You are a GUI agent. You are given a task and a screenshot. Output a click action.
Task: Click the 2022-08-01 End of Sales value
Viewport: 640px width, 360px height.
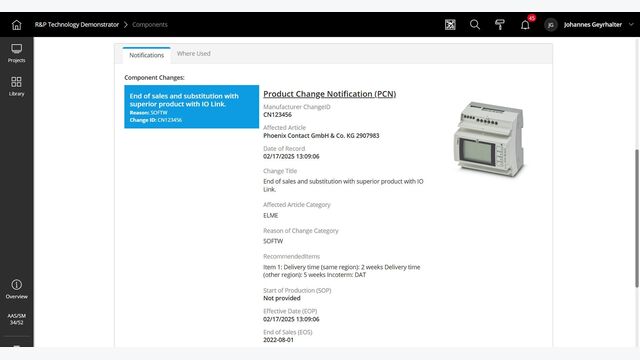click(x=278, y=340)
